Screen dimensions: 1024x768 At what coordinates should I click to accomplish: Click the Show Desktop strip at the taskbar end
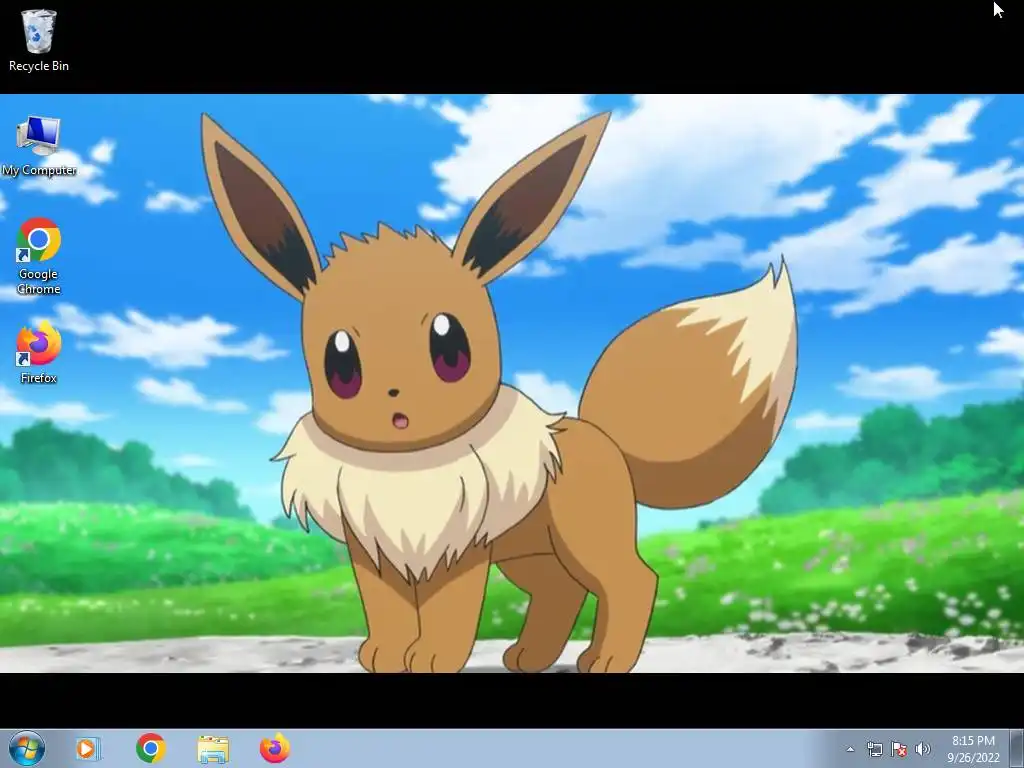tap(1016, 749)
